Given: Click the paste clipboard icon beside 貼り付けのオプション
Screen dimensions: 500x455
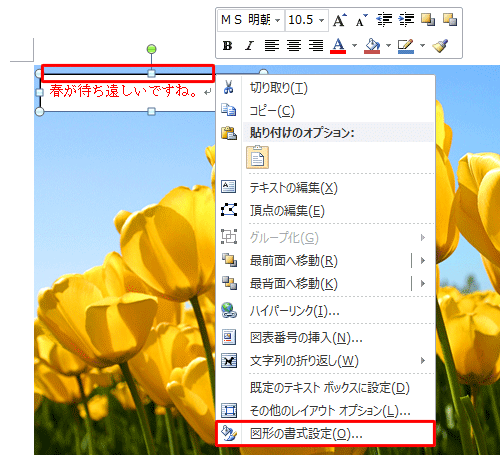Looking at the screenshot, I should [229, 133].
